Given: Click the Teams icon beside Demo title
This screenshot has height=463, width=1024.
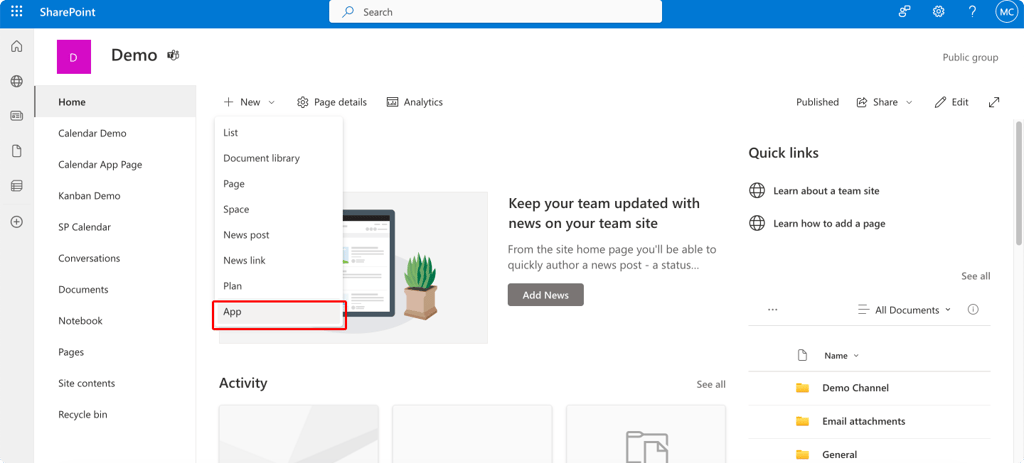Looking at the screenshot, I should click(x=173, y=56).
